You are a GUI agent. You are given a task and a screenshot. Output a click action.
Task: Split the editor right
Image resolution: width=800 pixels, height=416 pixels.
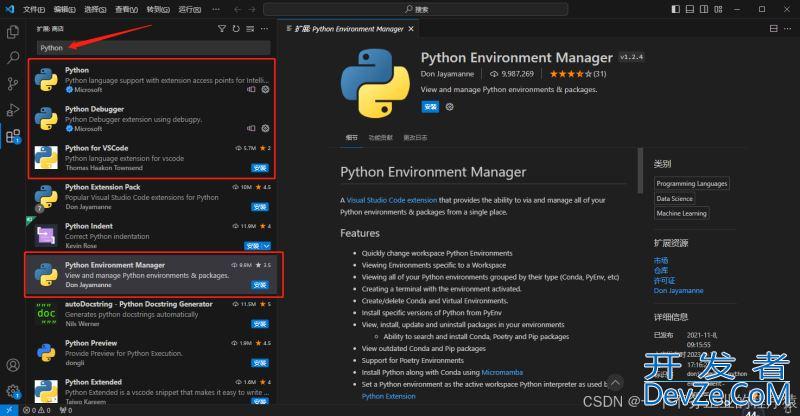tap(773, 29)
